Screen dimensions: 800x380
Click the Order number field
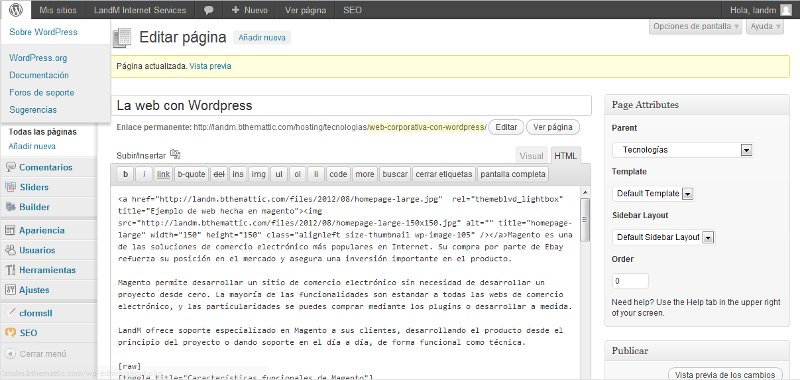(631, 281)
